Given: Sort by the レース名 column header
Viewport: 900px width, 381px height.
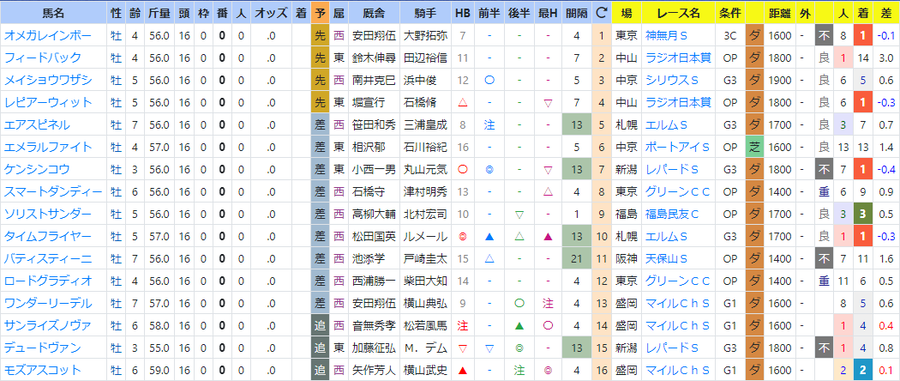Looking at the screenshot, I should tap(678, 12).
